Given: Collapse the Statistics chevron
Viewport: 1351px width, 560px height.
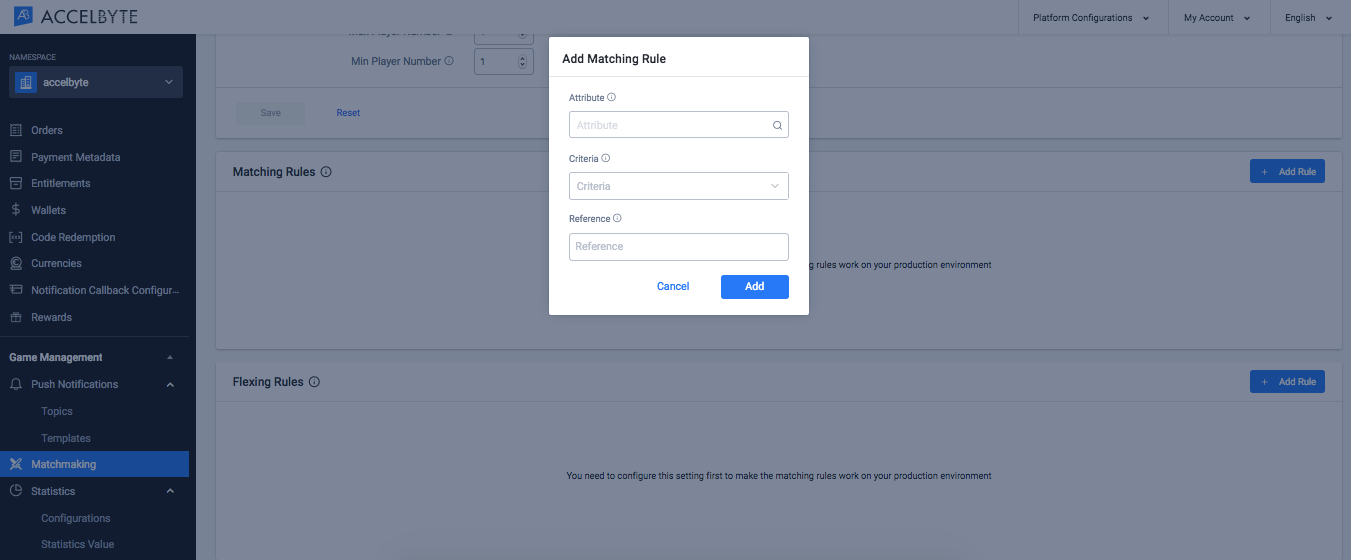Looking at the screenshot, I should tap(170, 491).
